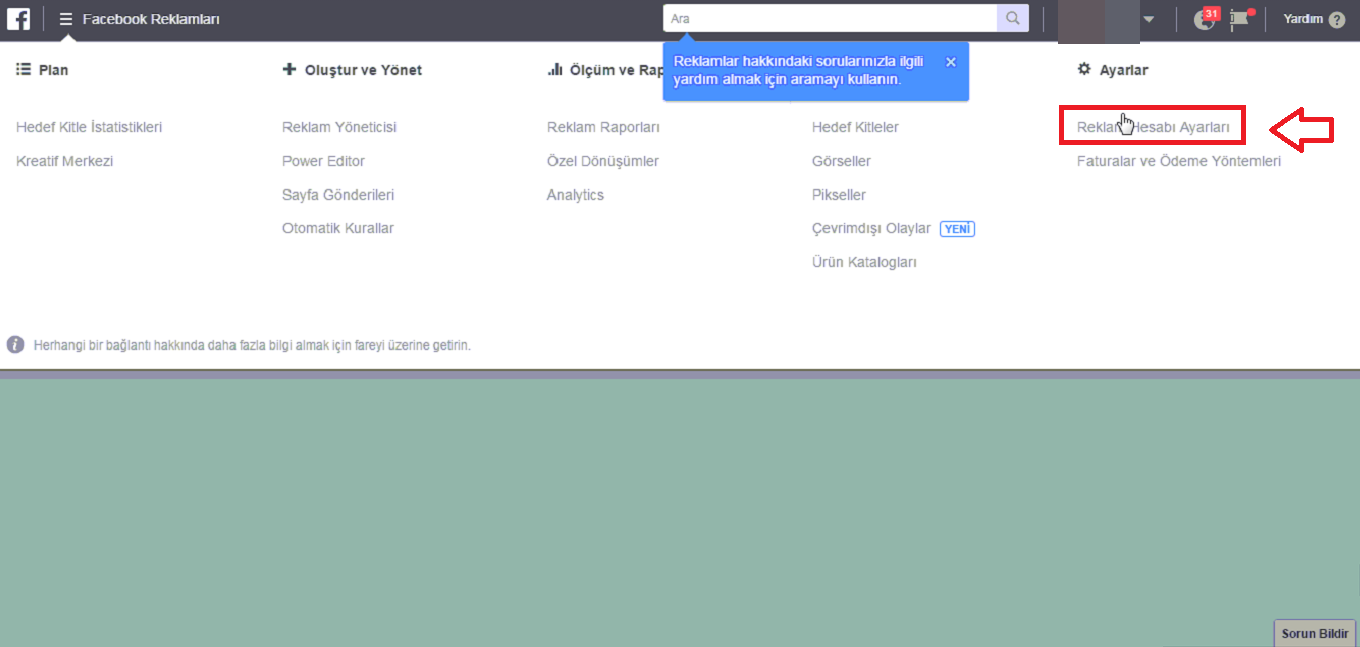Click the Facebook logo icon

[x=18, y=19]
